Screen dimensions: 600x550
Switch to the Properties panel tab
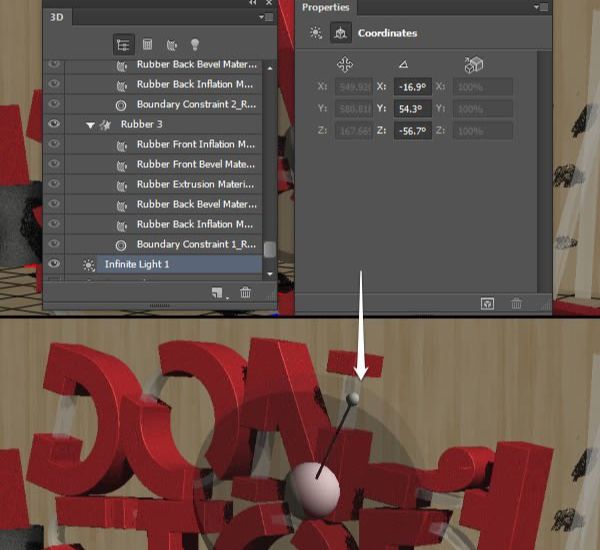326,7
